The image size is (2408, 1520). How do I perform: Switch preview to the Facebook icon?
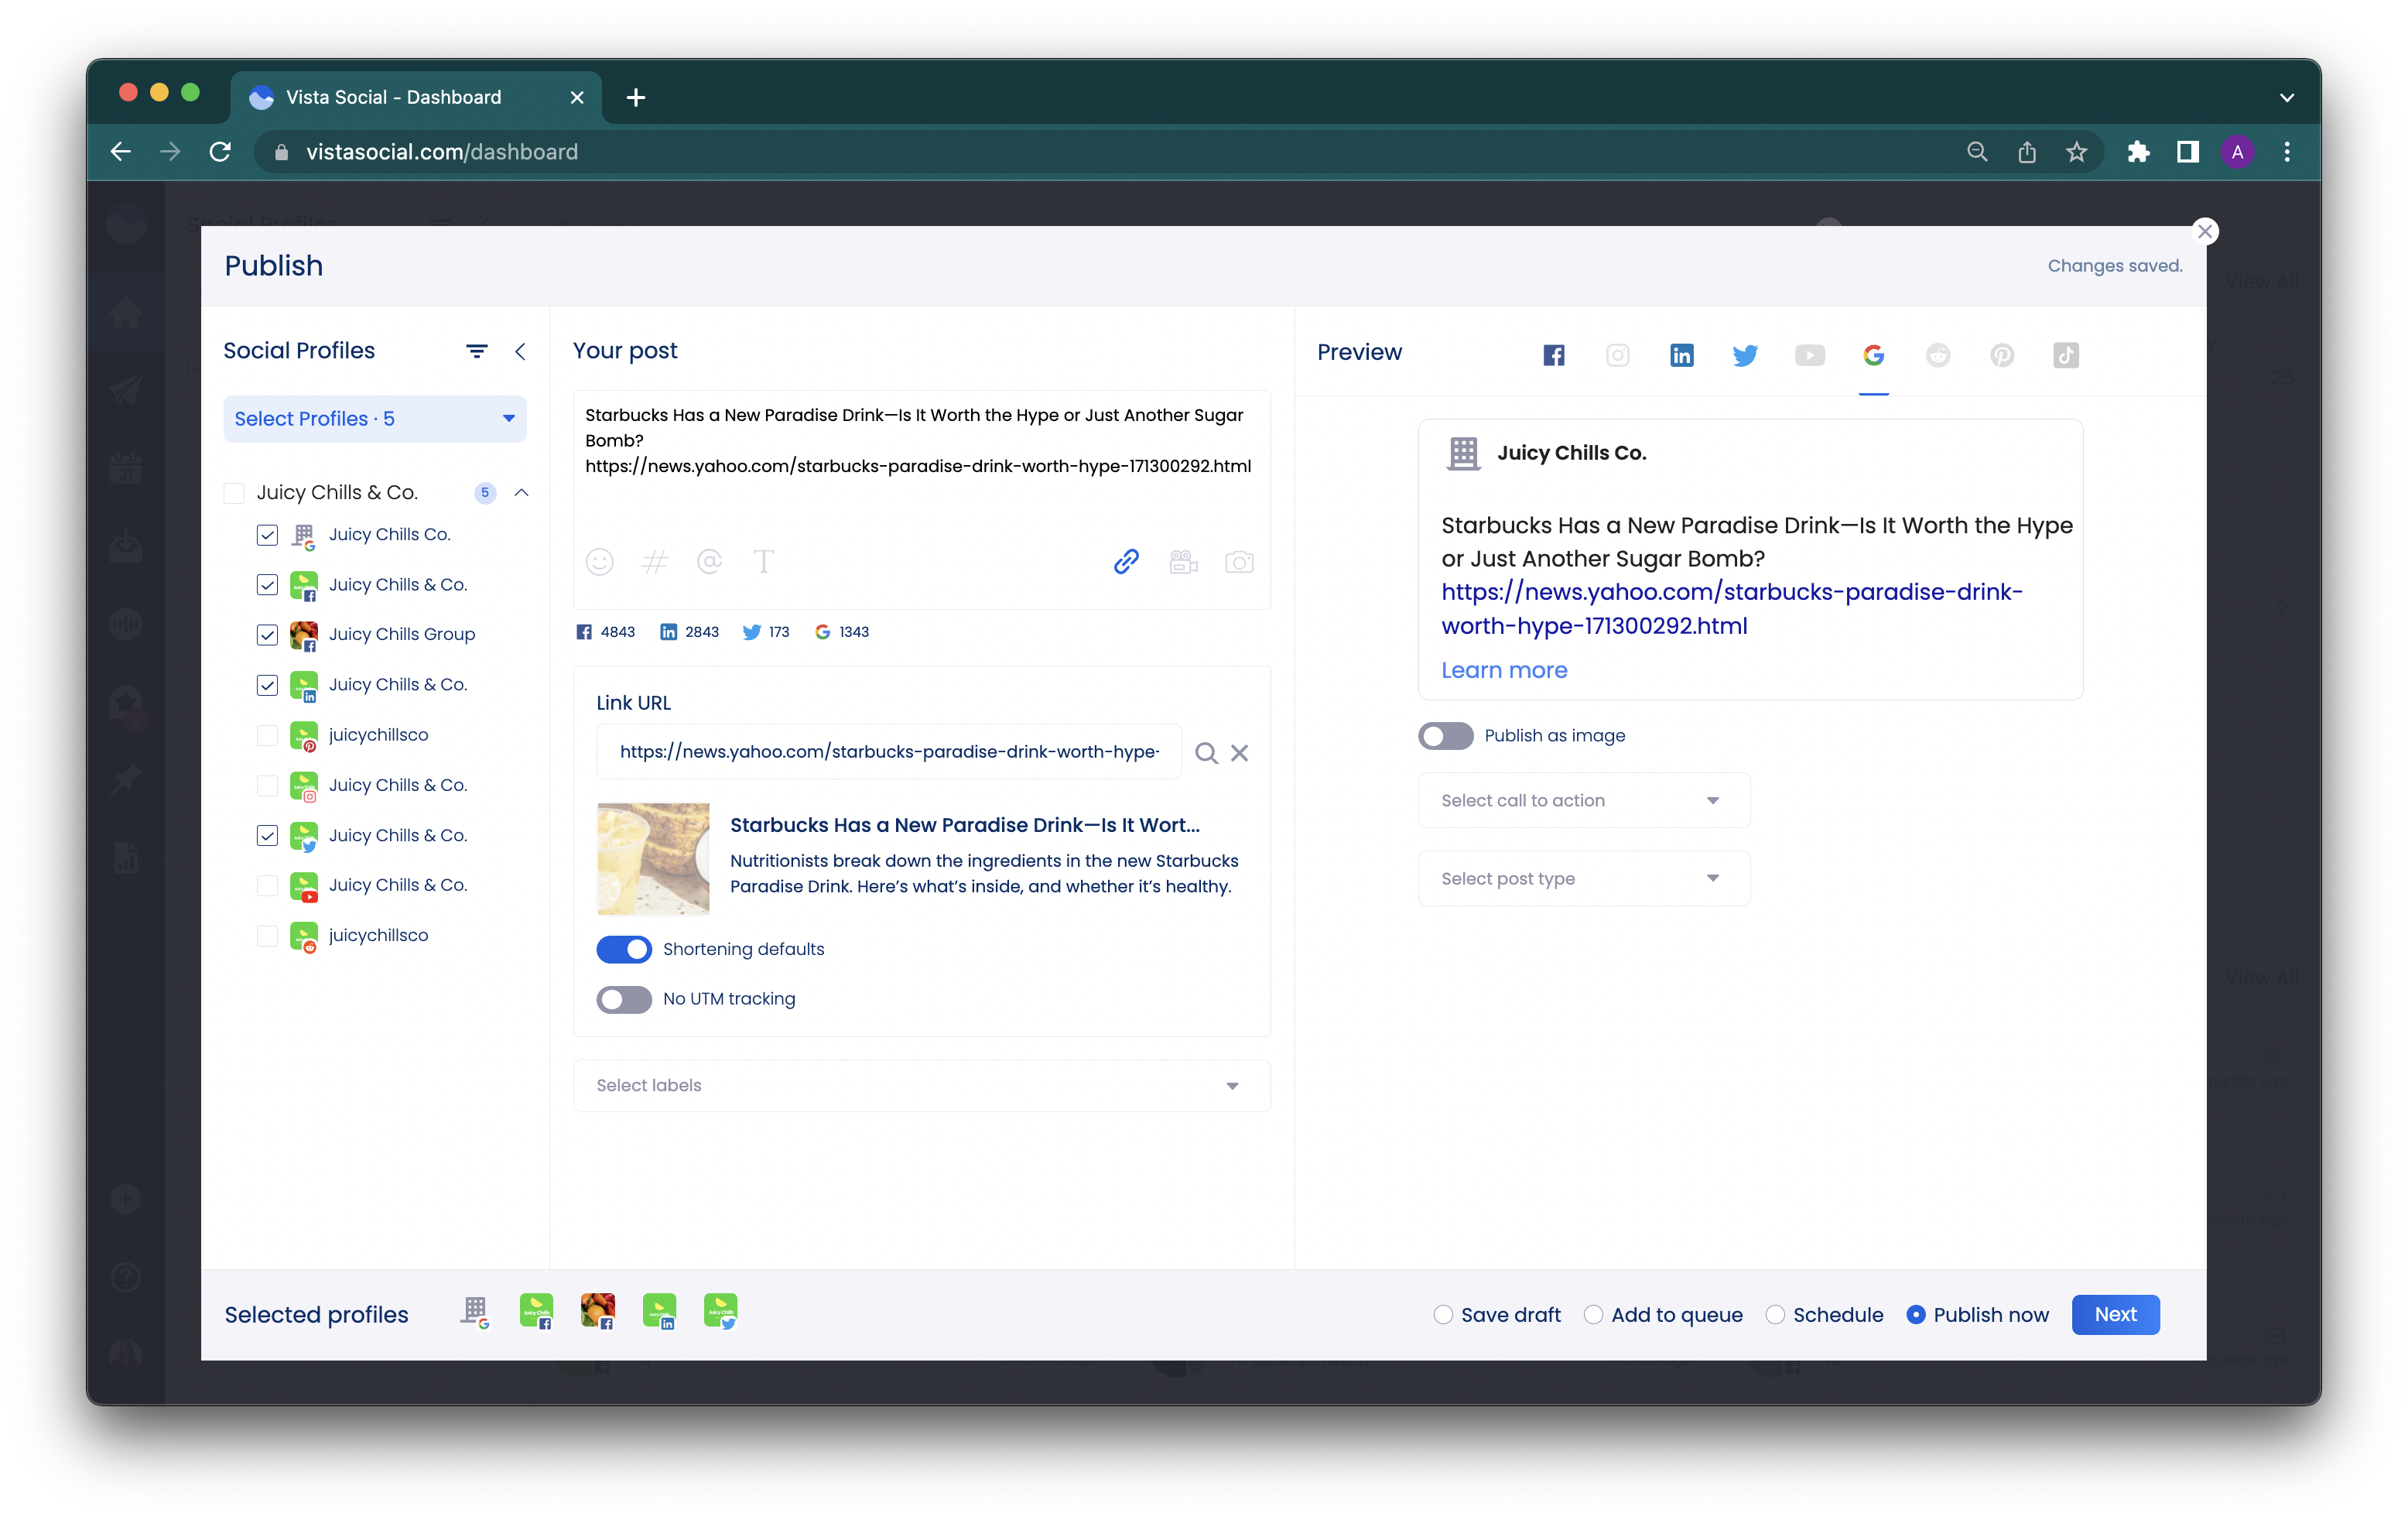click(1553, 355)
